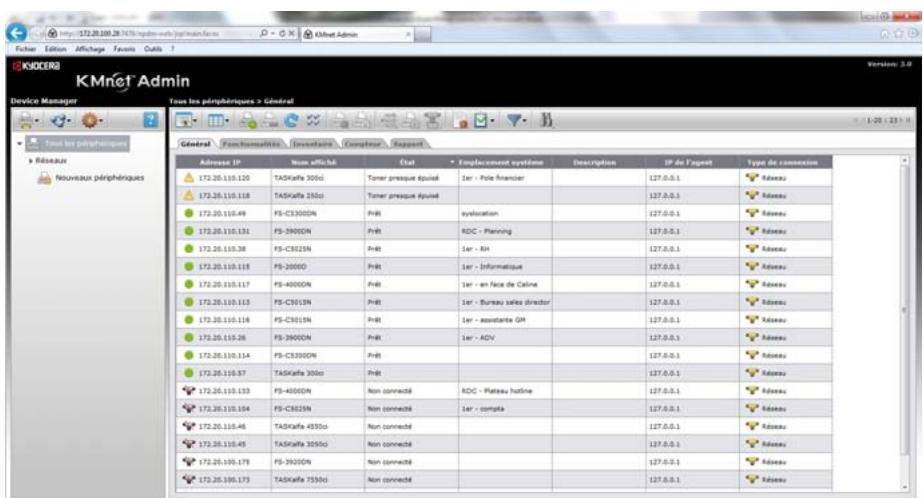This screenshot has width=923, height=498.
Task: Click green status icon for 172.20.110.131
Action: (x=189, y=231)
